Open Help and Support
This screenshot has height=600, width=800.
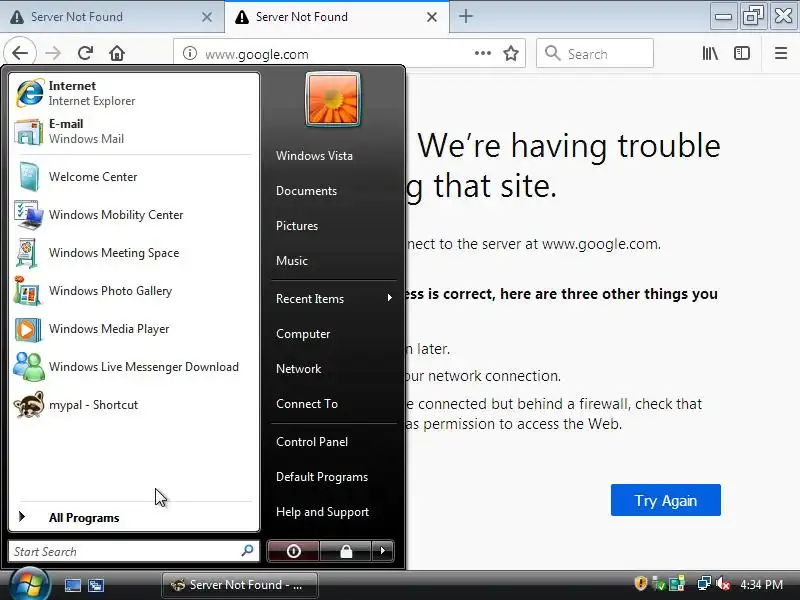(322, 512)
